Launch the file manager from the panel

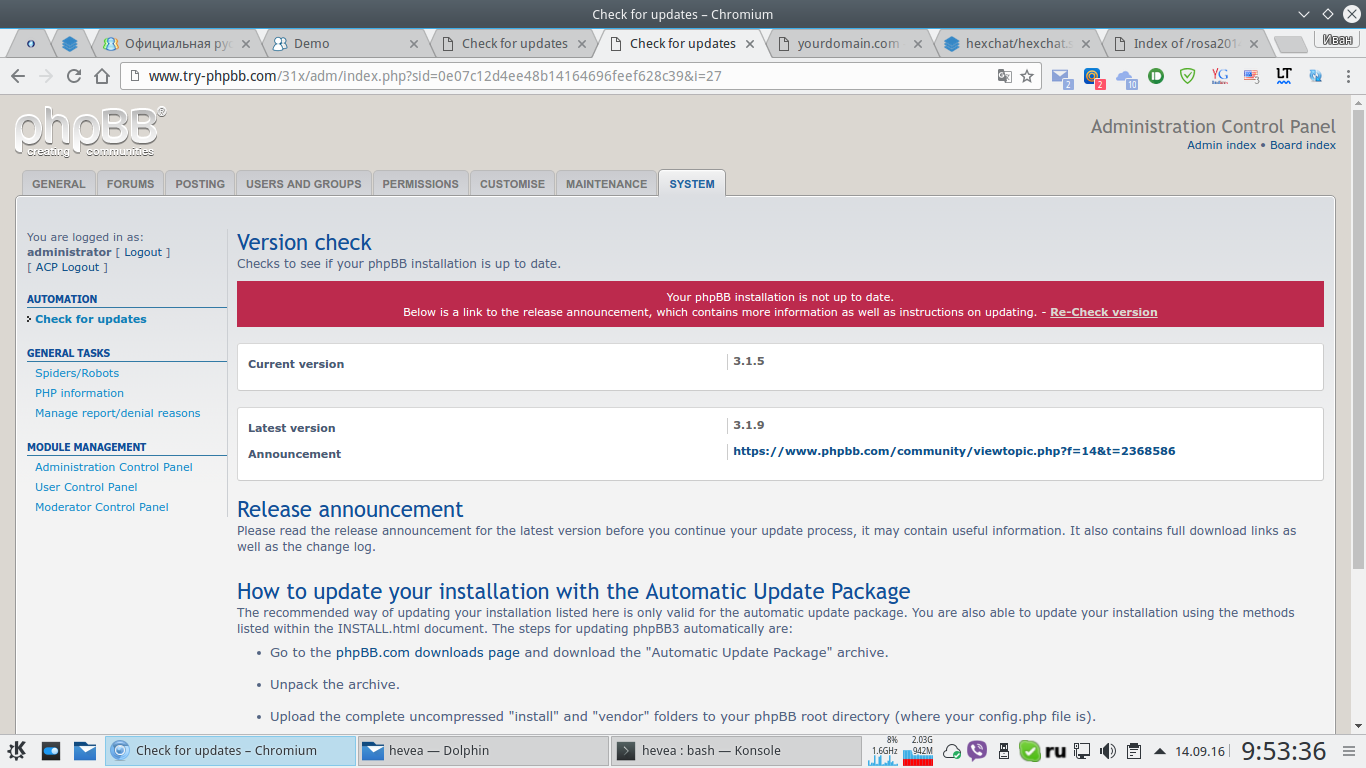[85, 750]
